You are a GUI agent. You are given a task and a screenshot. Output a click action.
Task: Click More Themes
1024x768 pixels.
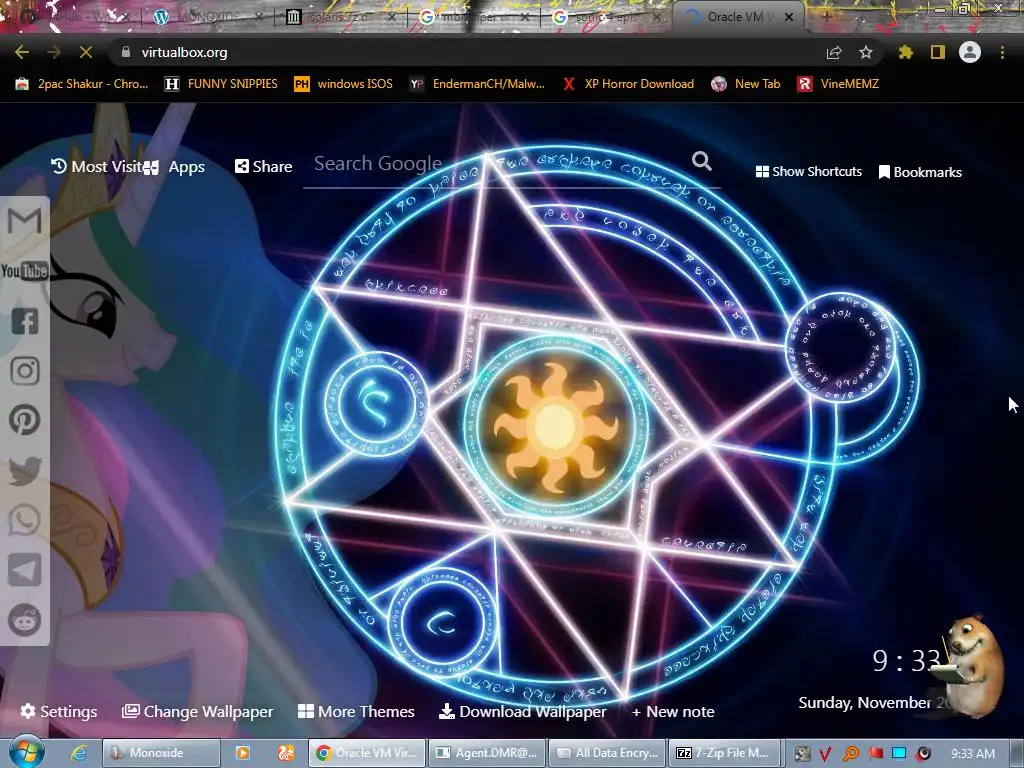click(x=357, y=711)
